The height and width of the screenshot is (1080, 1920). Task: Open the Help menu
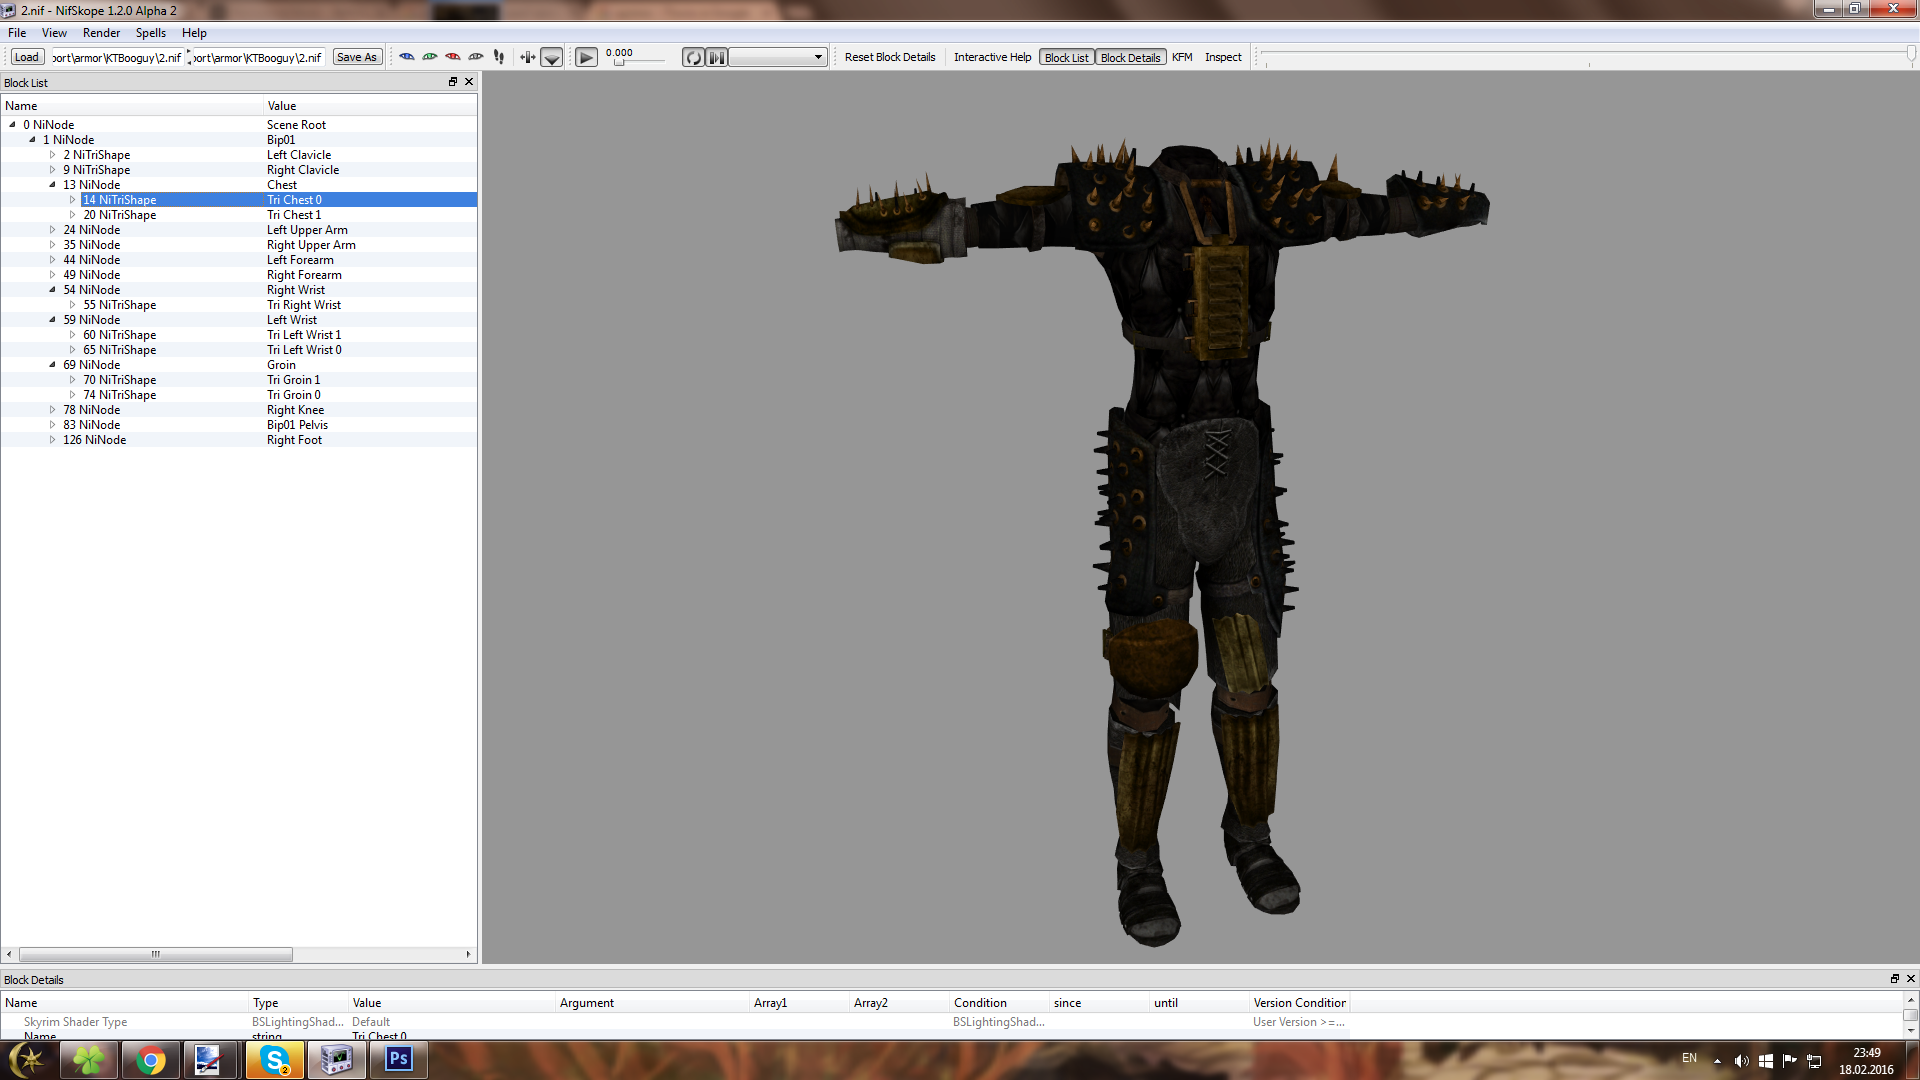(194, 33)
